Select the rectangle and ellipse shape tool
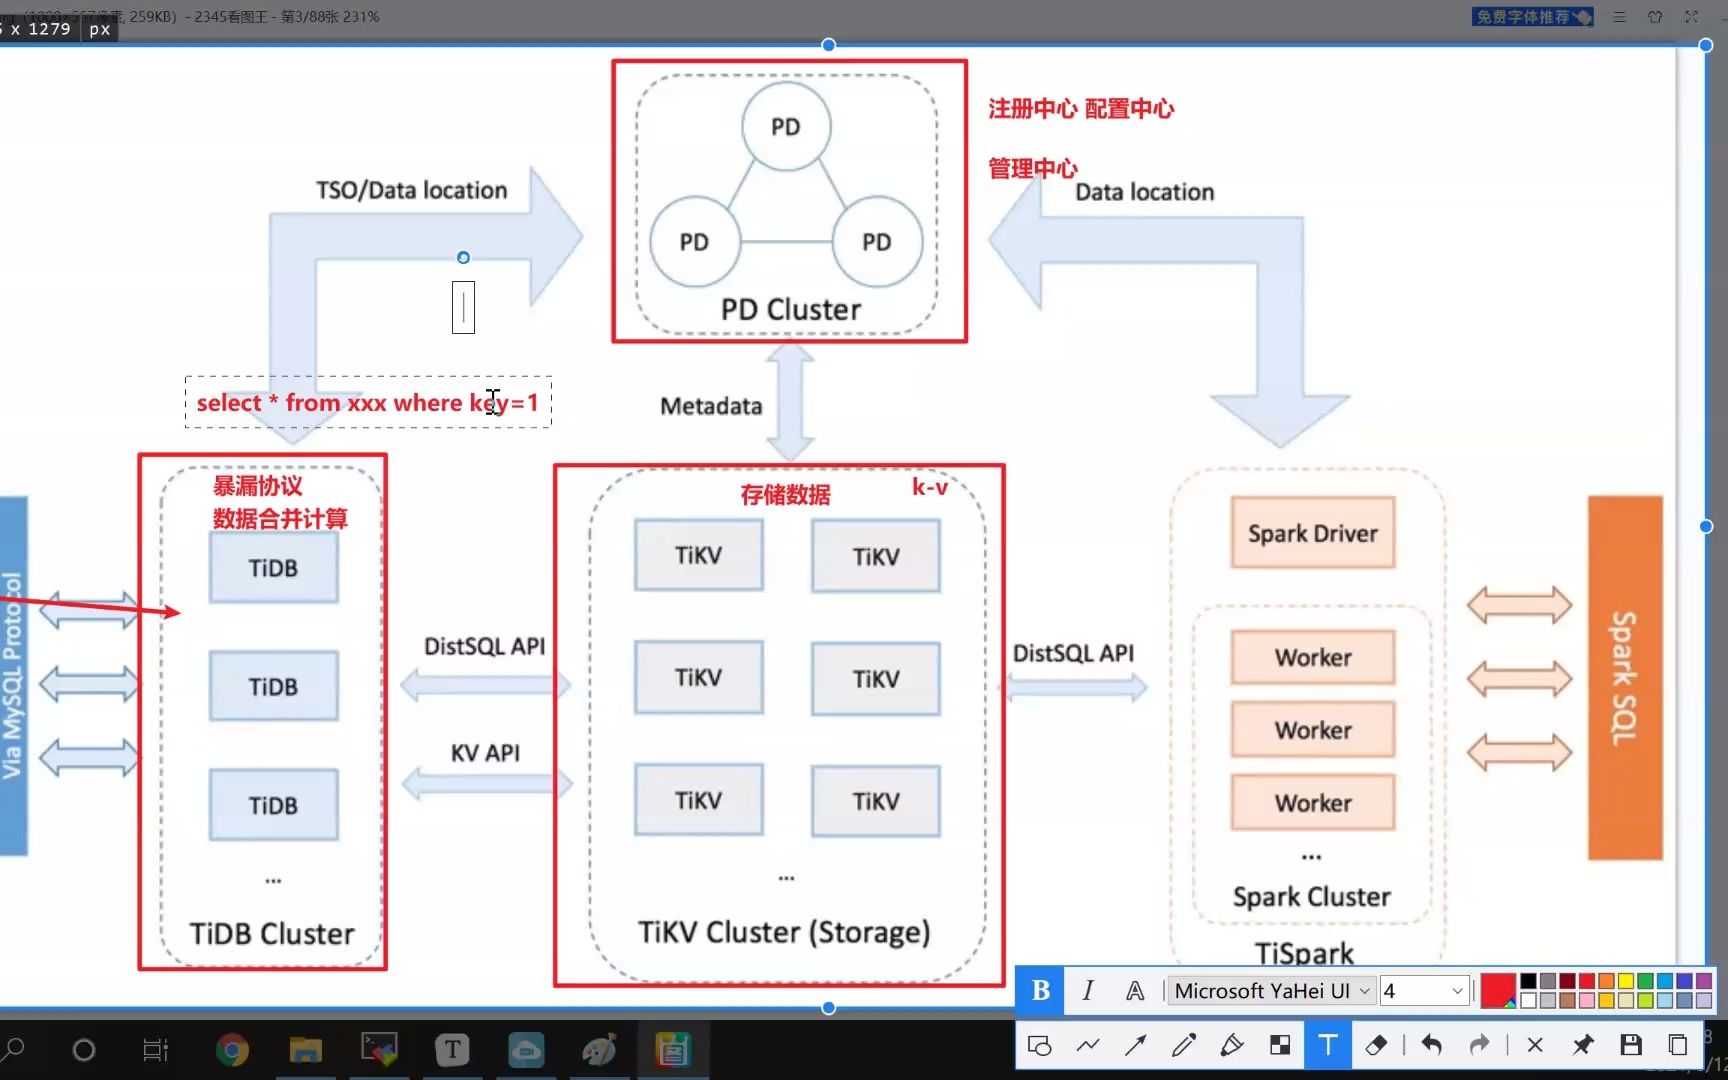The width and height of the screenshot is (1728, 1080). 1039,1045
